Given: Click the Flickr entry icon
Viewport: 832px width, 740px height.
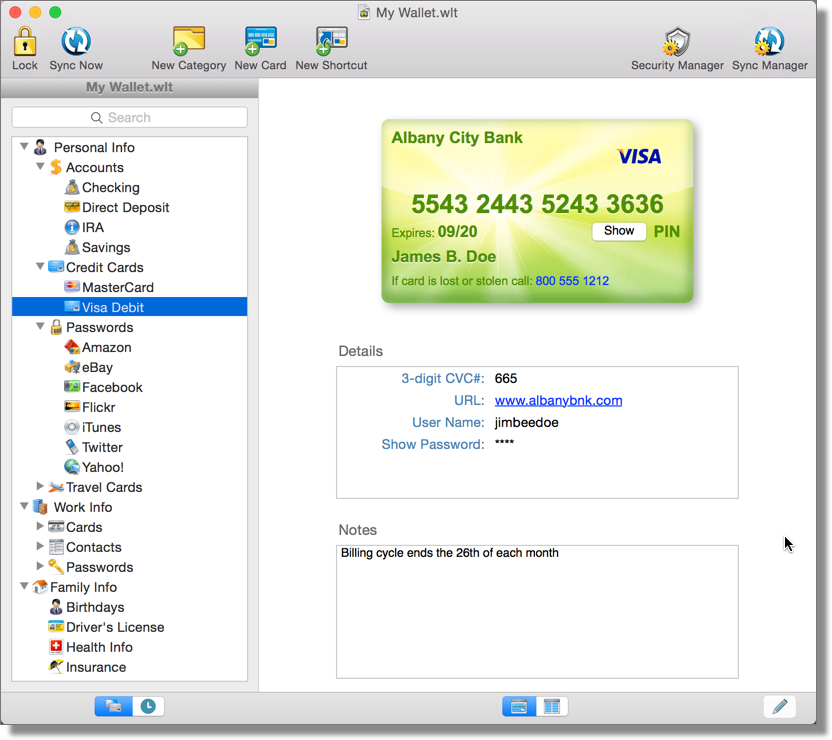Looking at the screenshot, I should click(x=72, y=407).
